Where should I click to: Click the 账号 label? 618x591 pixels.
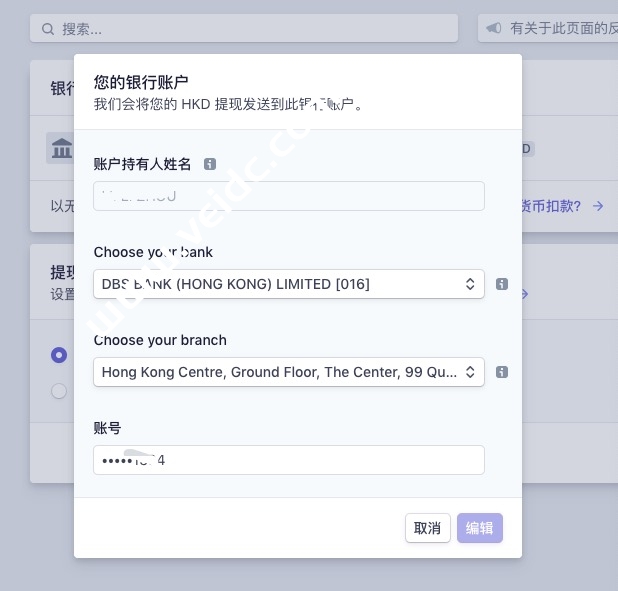coord(107,428)
